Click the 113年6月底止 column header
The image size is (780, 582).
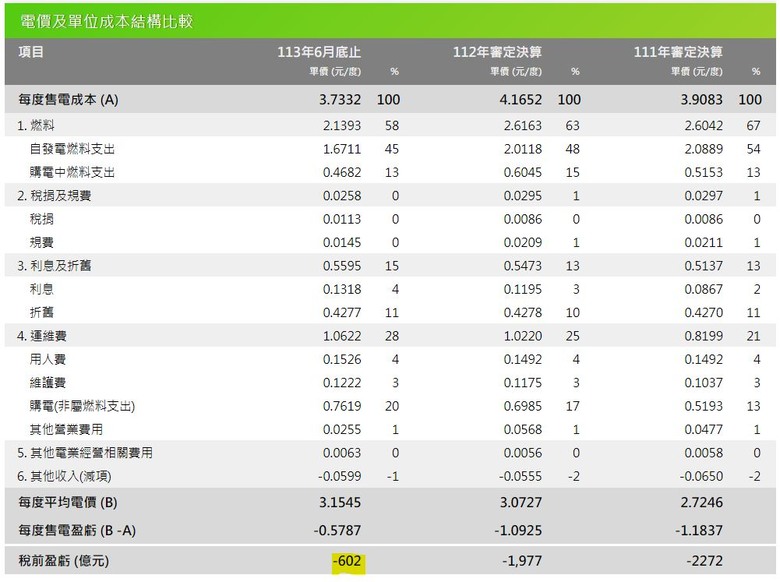(x=319, y=52)
